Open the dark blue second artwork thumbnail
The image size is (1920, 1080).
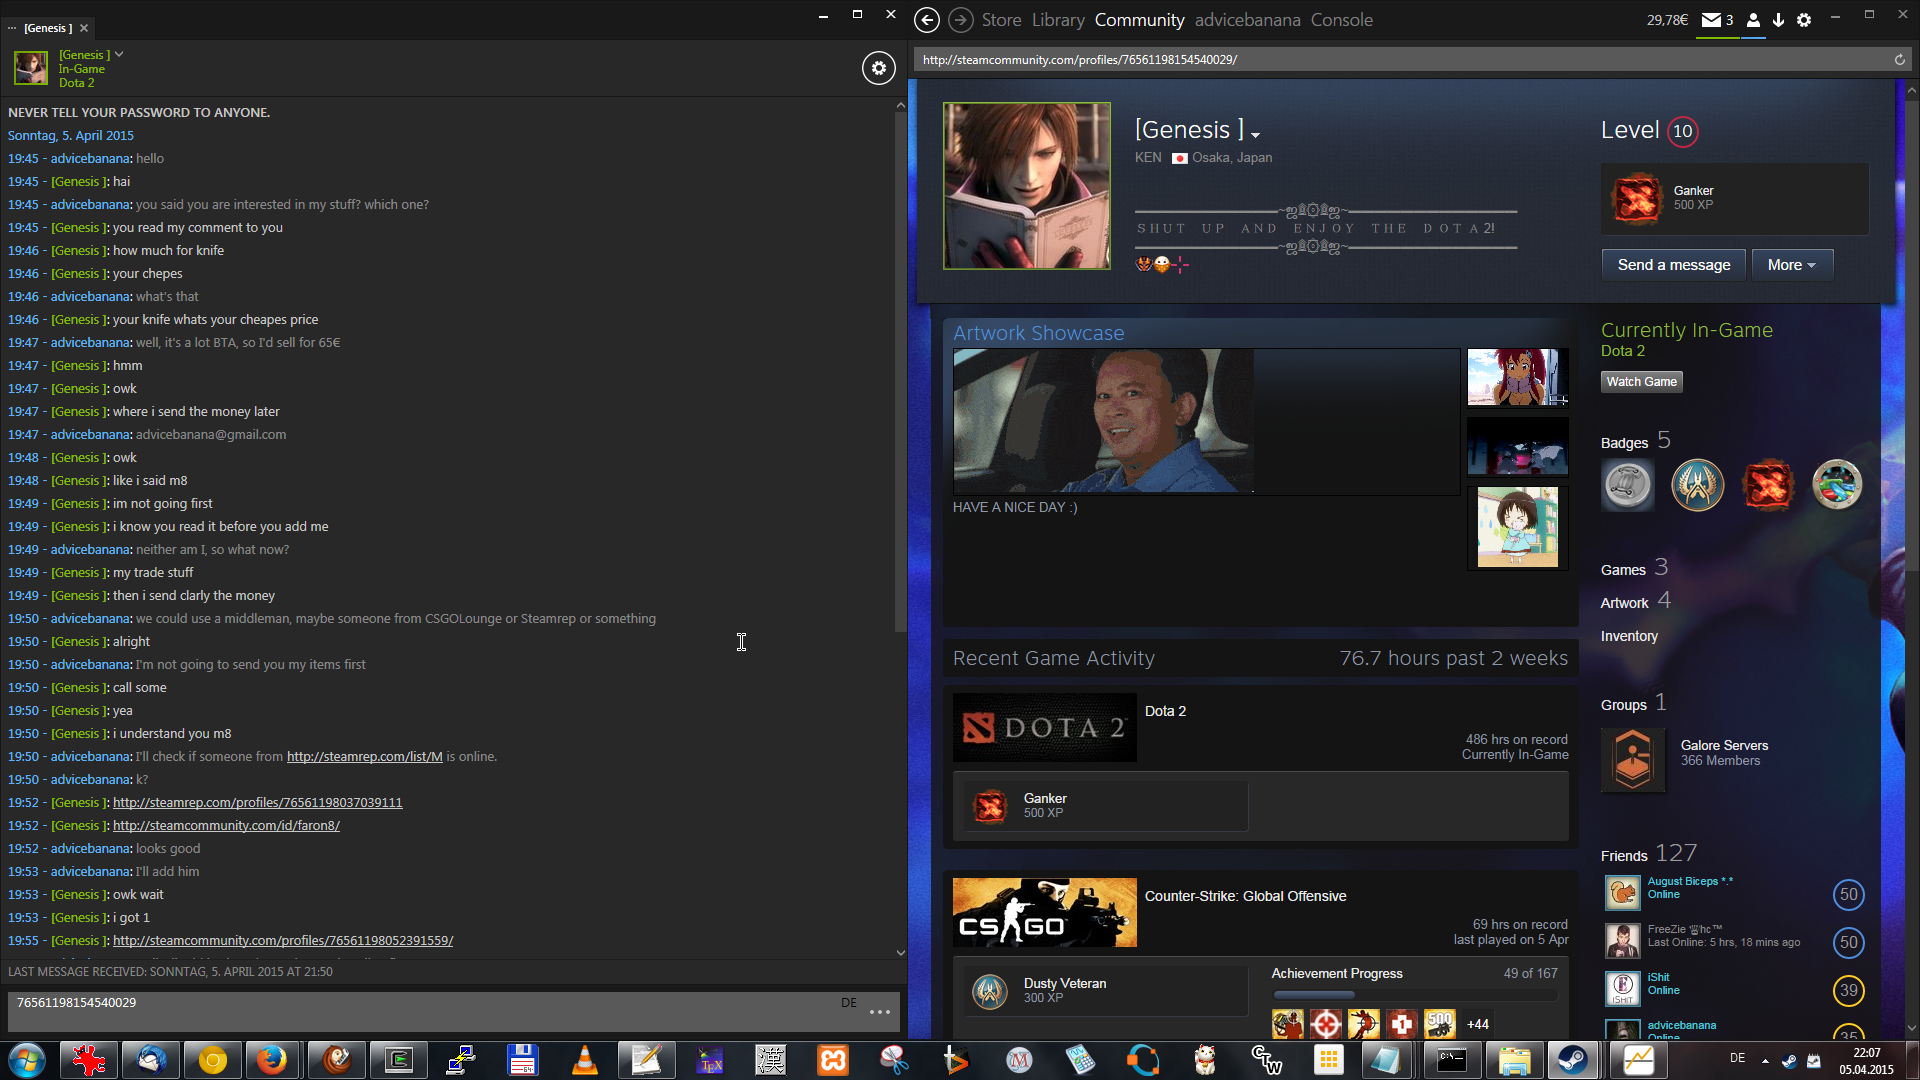[x=1518, y=446]
